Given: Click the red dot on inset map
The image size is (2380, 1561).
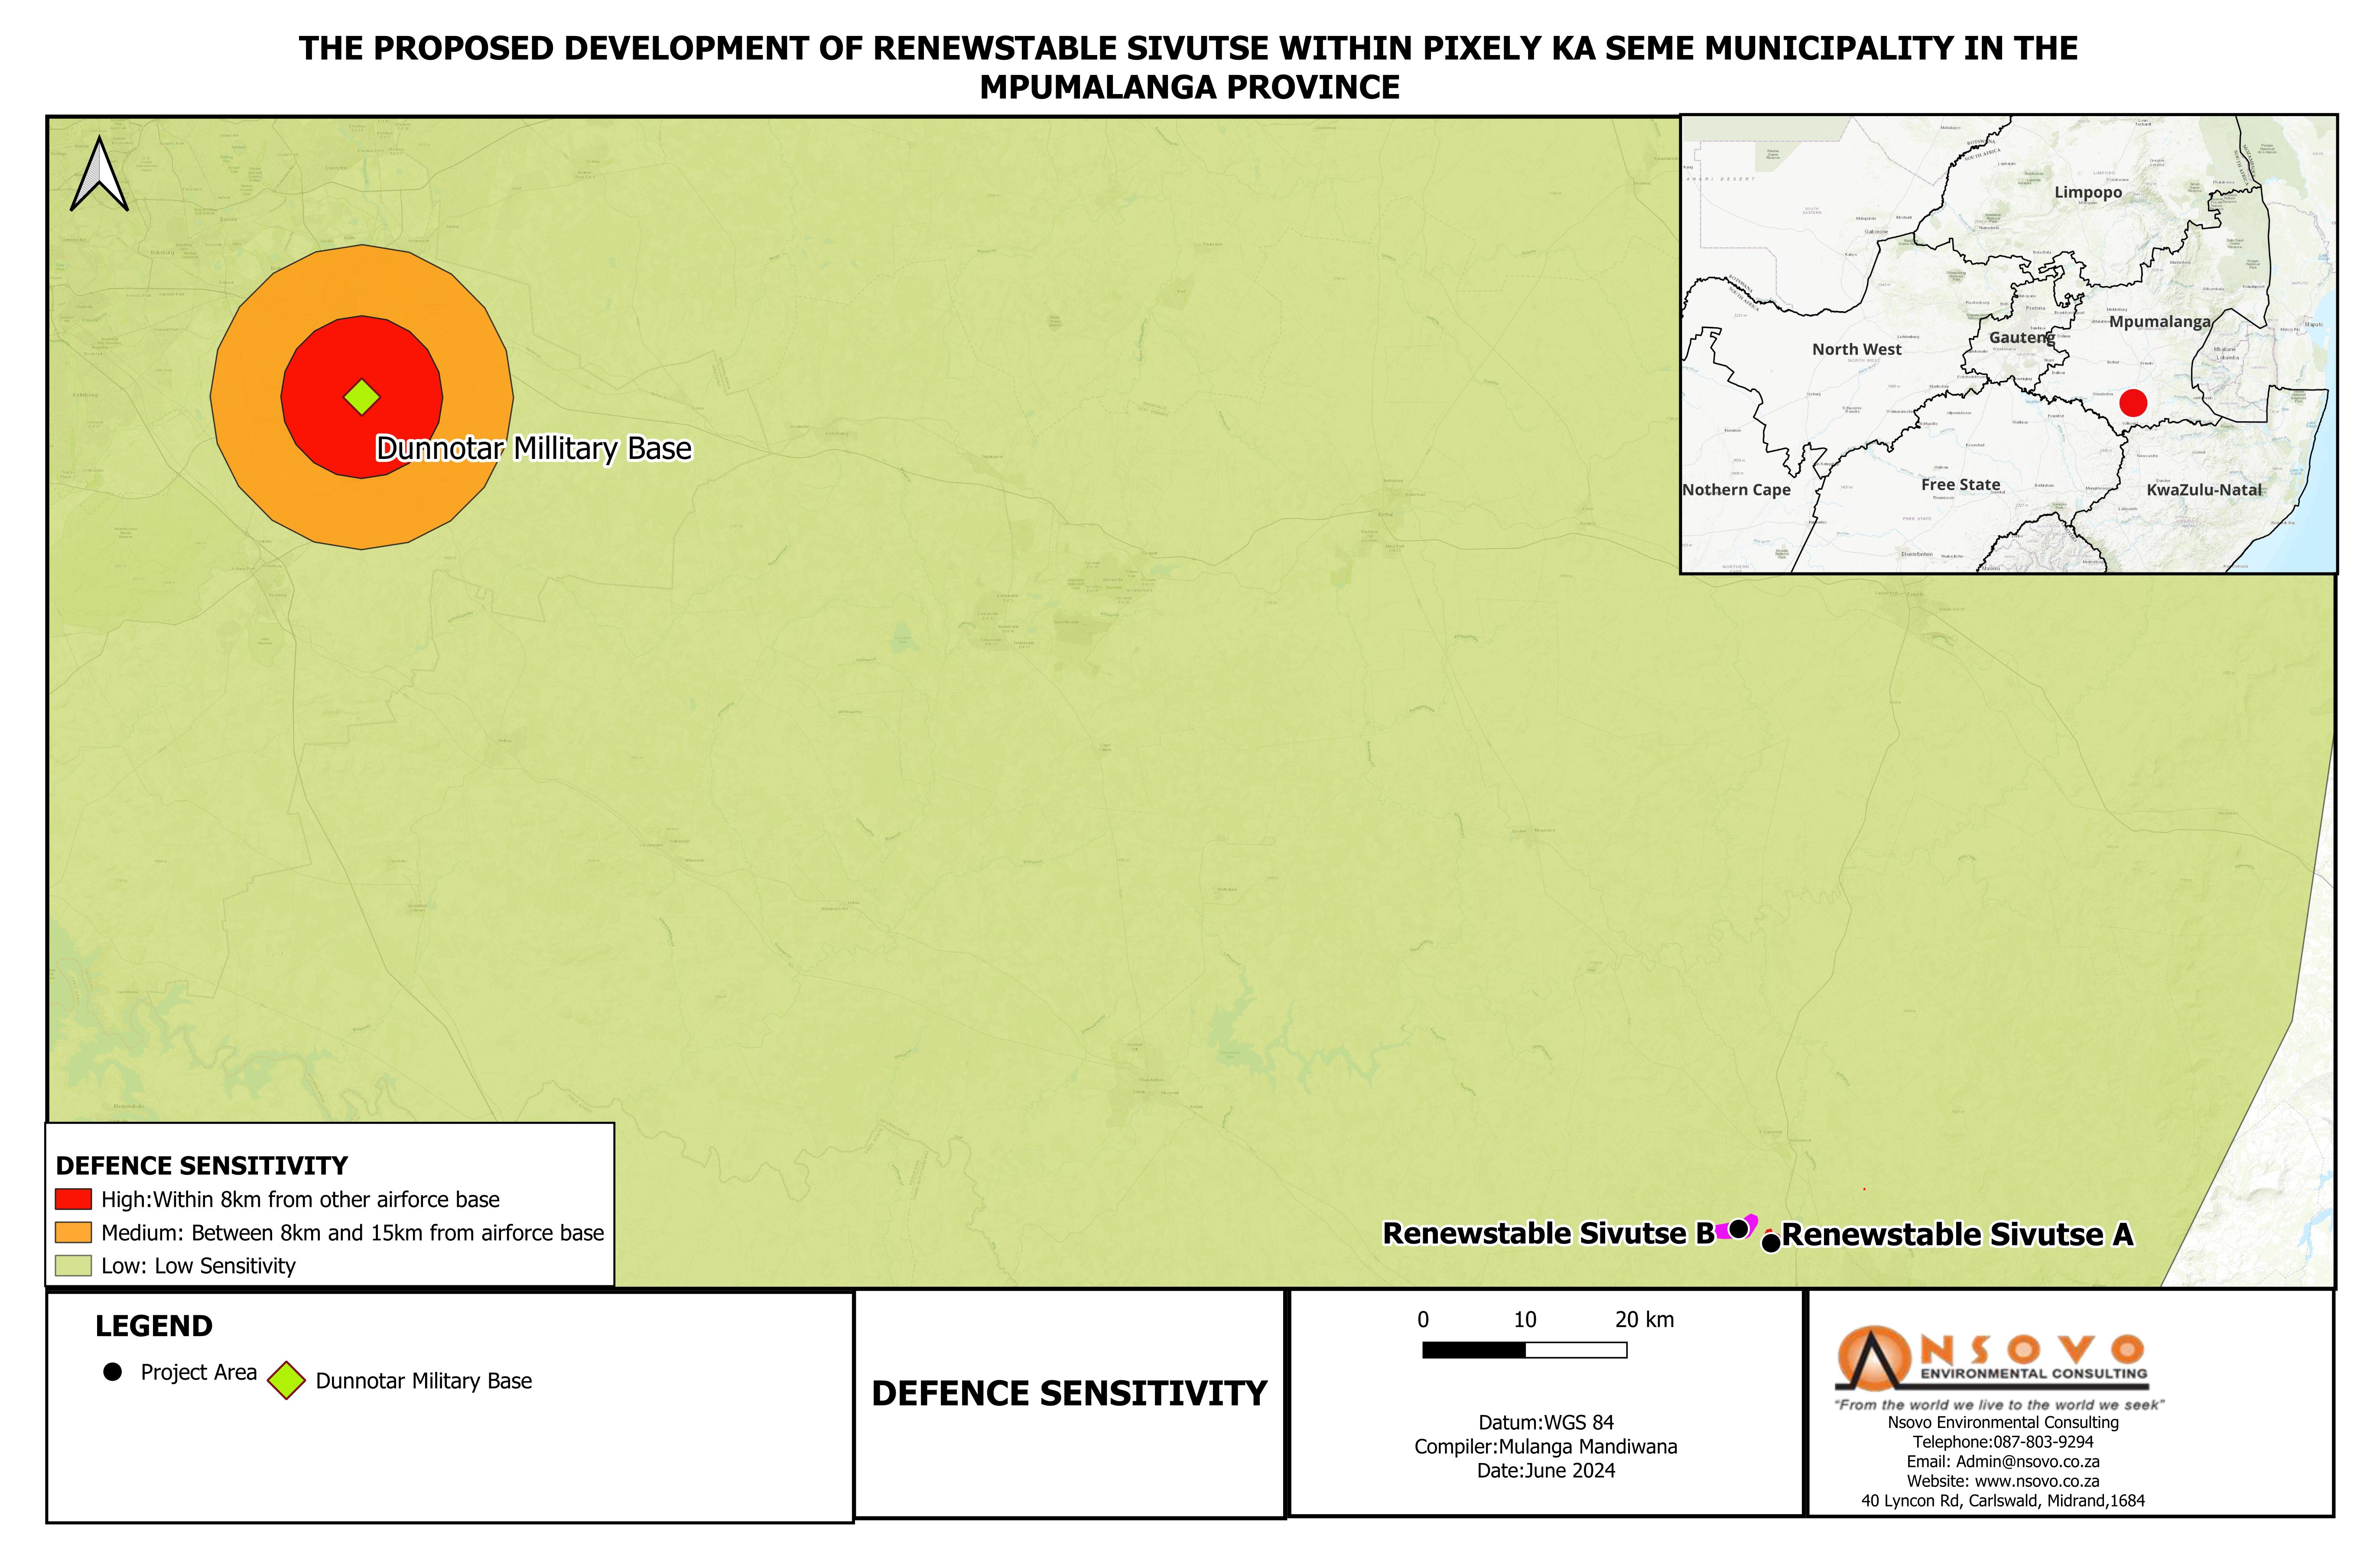Looking at the screenshot, I should click(x=2133, y=403).
